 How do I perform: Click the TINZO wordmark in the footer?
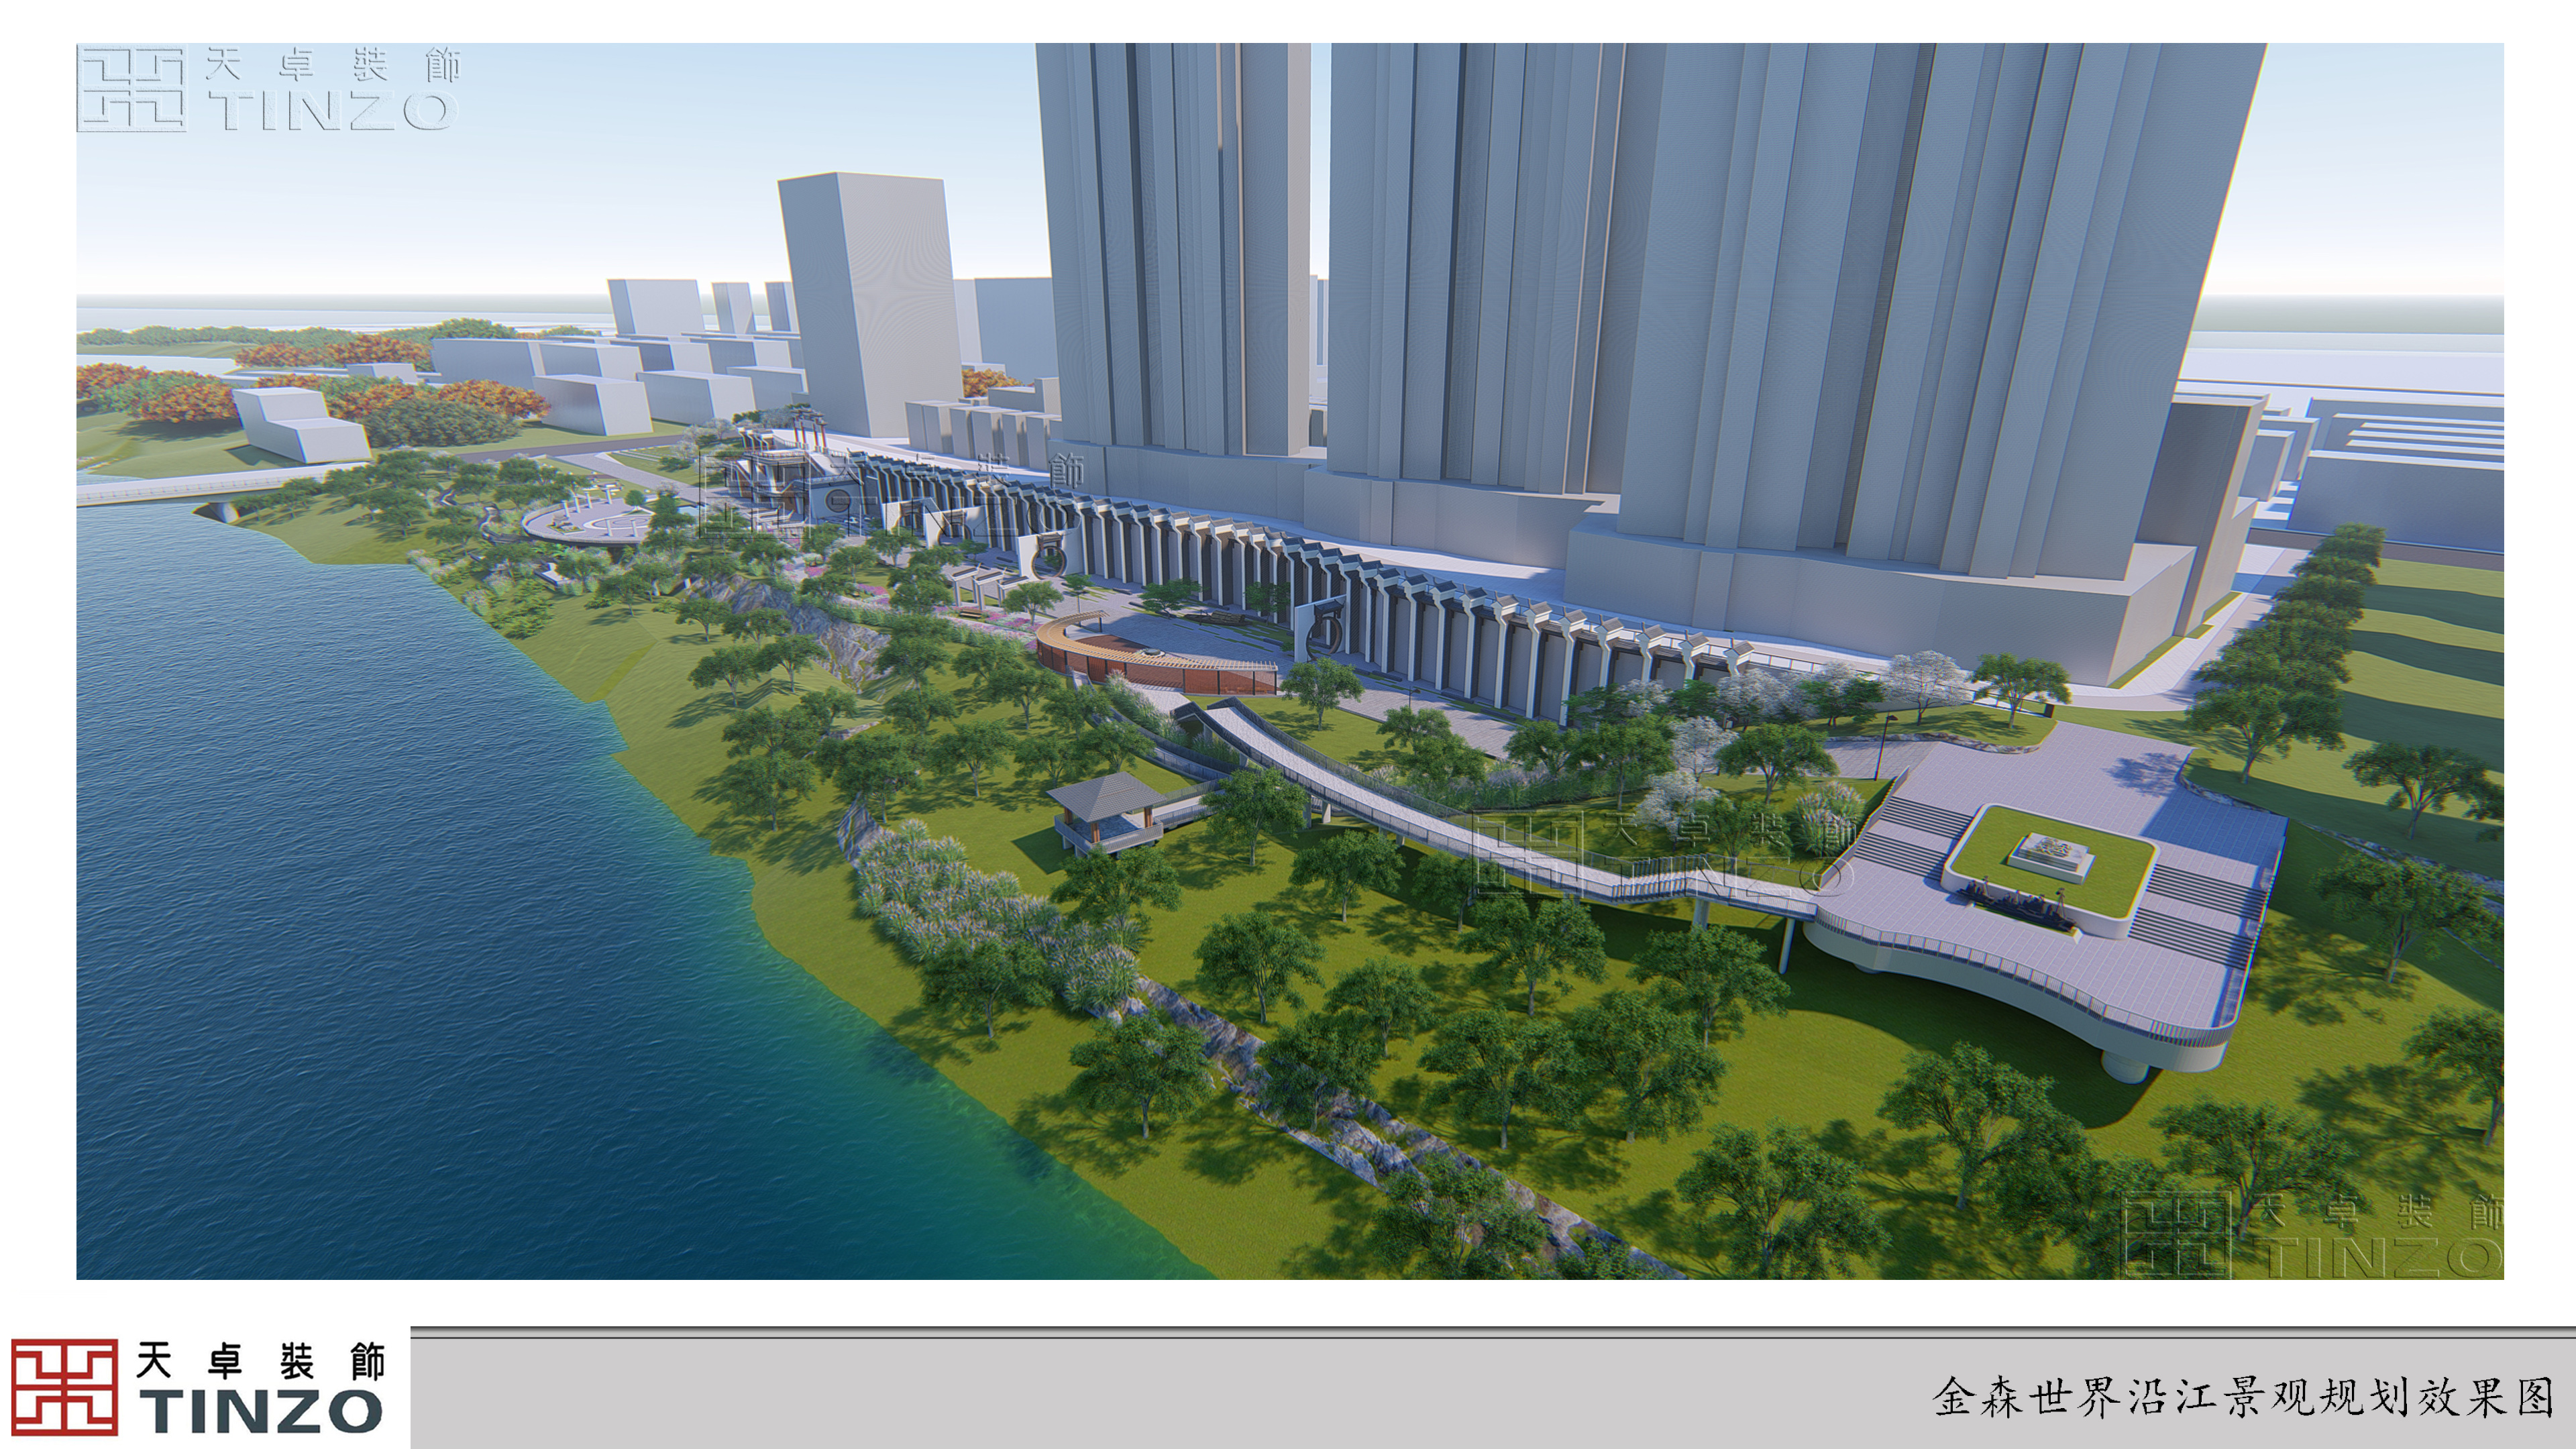pyautogui.click(x=261, y=1411)
